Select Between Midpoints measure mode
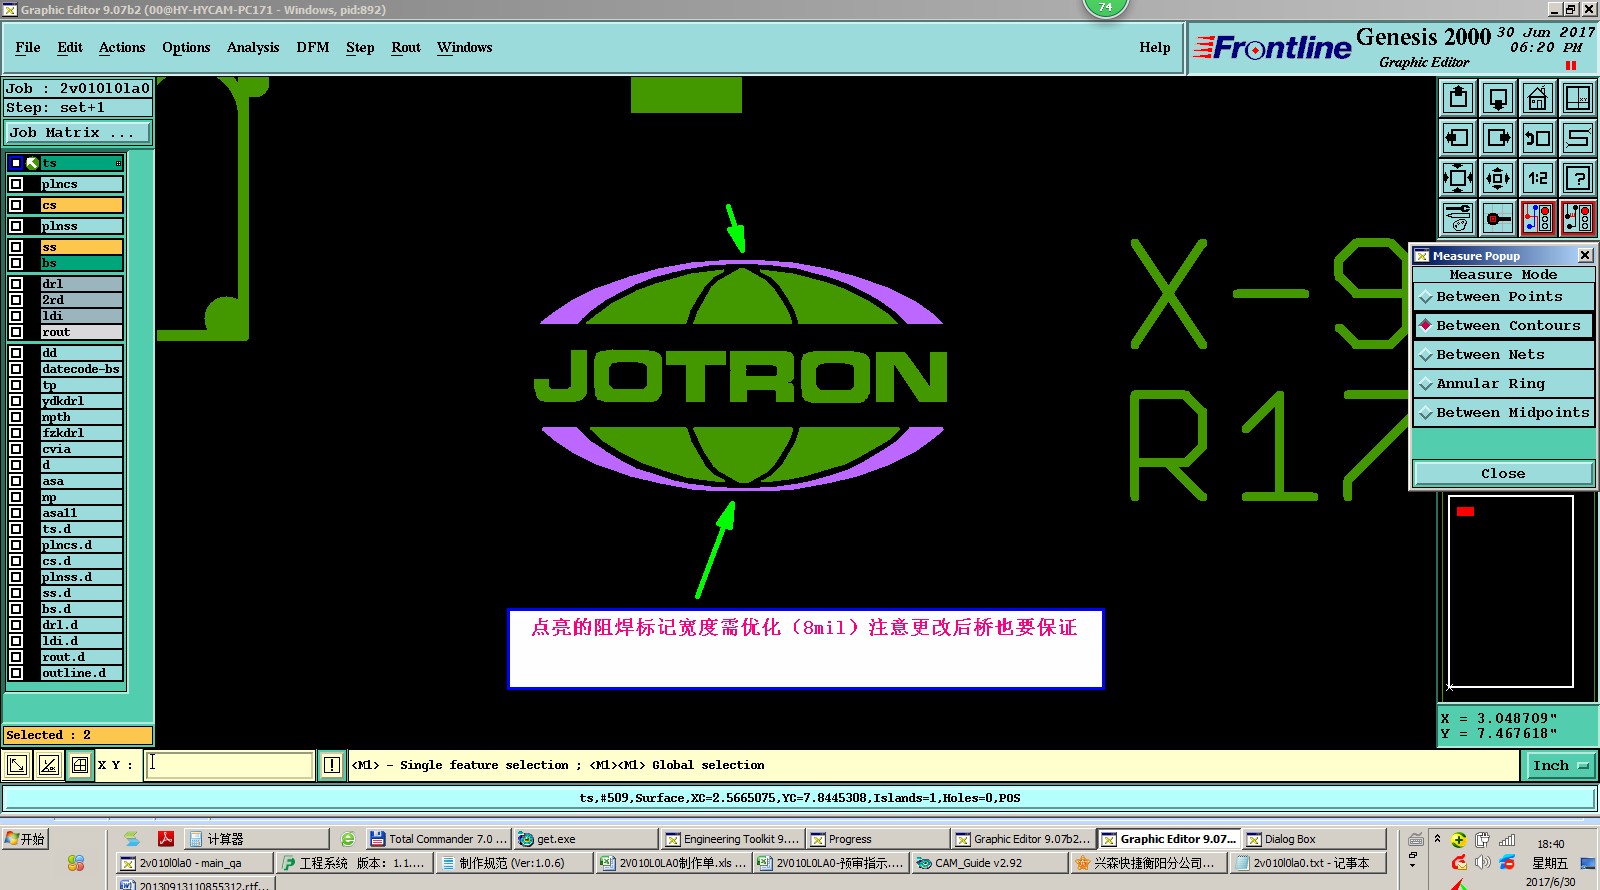The image size is (1600, 890). [1503, 413]
